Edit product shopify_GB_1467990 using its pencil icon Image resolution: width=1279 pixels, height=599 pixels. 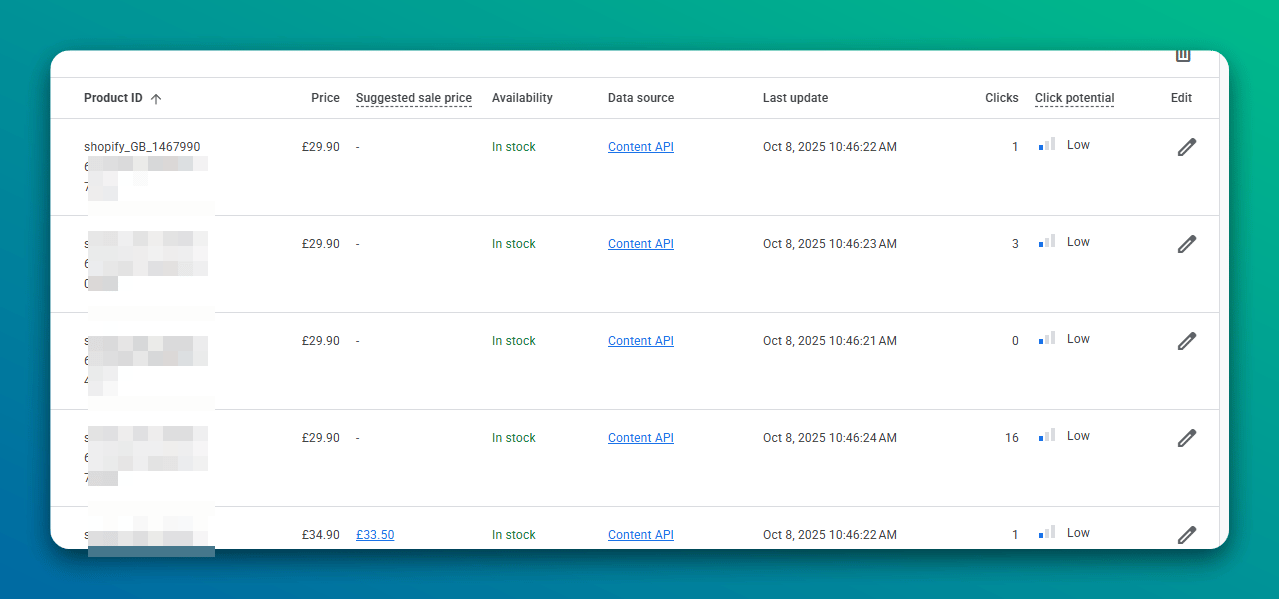pos(1186,146)
